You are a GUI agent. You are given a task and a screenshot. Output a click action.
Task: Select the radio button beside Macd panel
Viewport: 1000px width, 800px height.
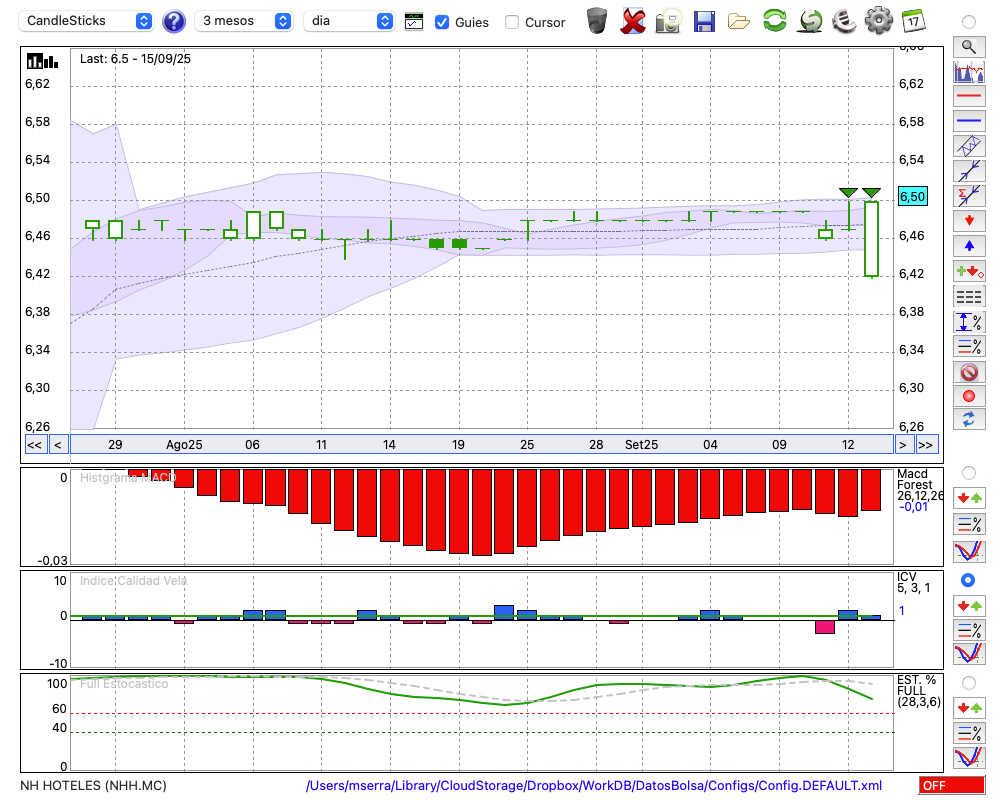968,472
